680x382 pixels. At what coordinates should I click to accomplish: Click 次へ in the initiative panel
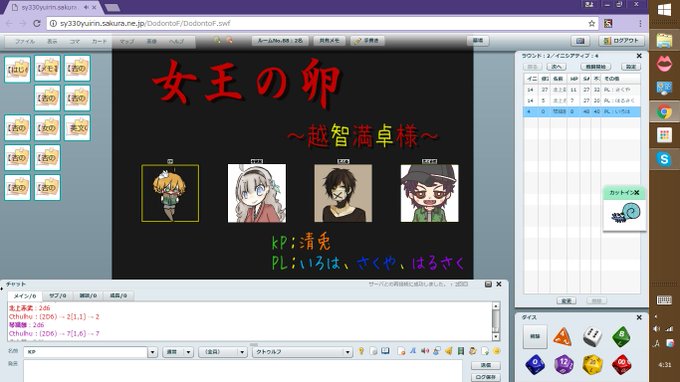(556, 67)
